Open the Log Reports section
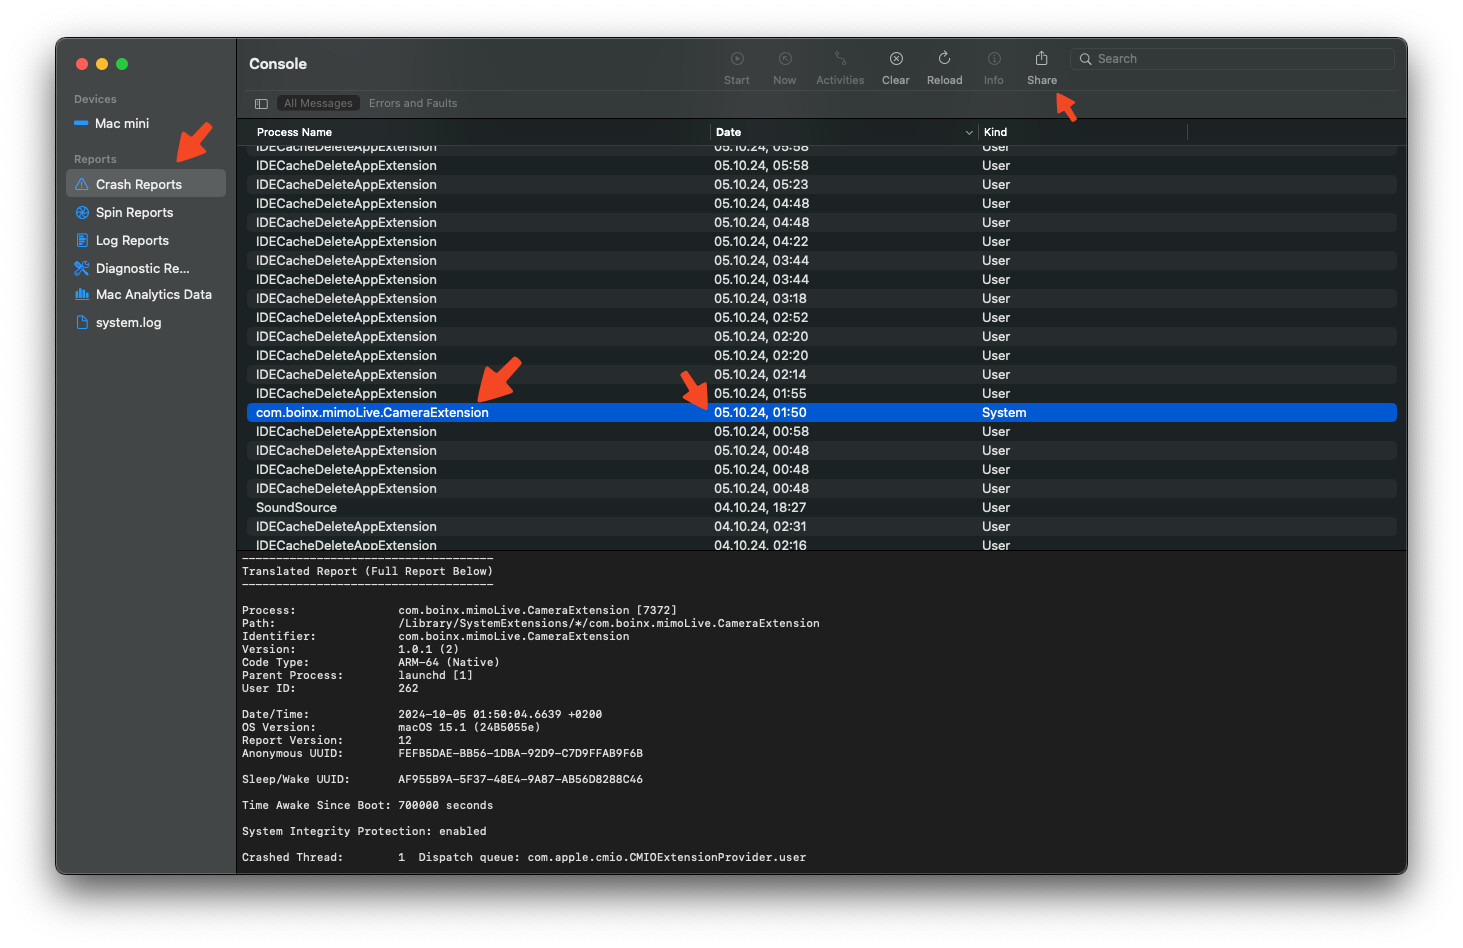Image resolution: width=1463 pixels, height=948 pixels. click(x=132, y=241)
